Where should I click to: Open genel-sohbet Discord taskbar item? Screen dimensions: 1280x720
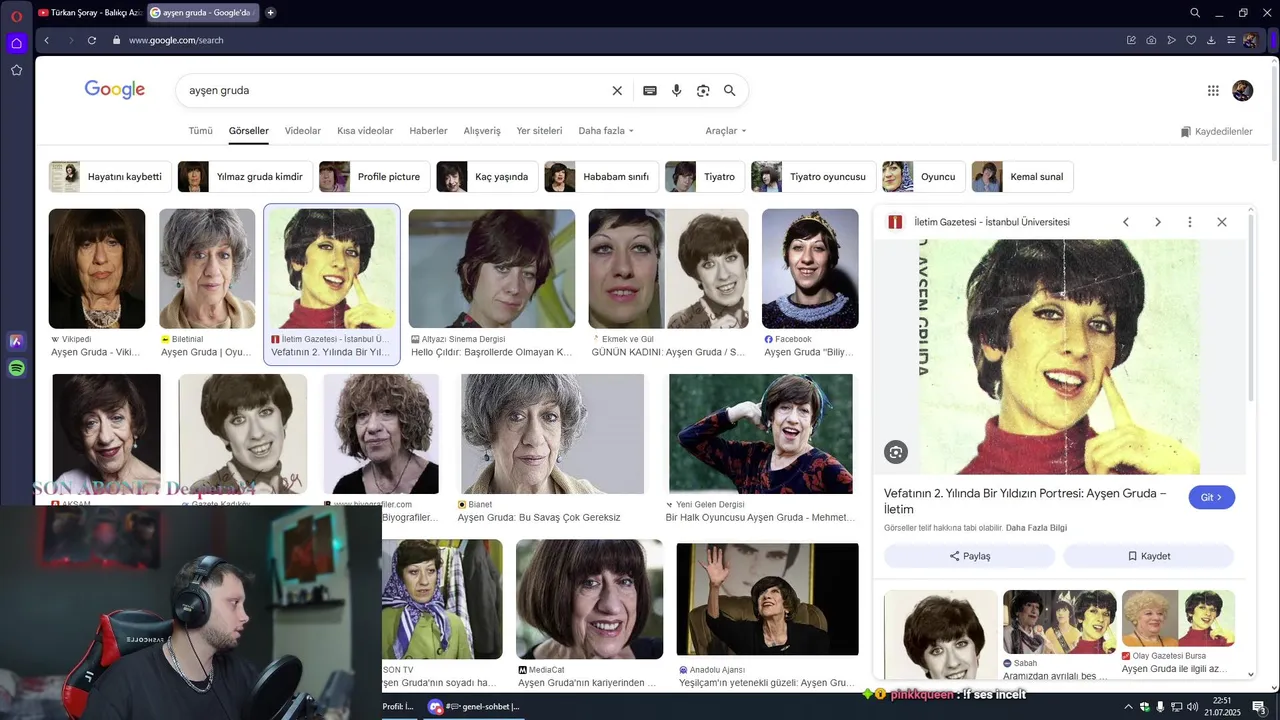(x=474, y=707)
